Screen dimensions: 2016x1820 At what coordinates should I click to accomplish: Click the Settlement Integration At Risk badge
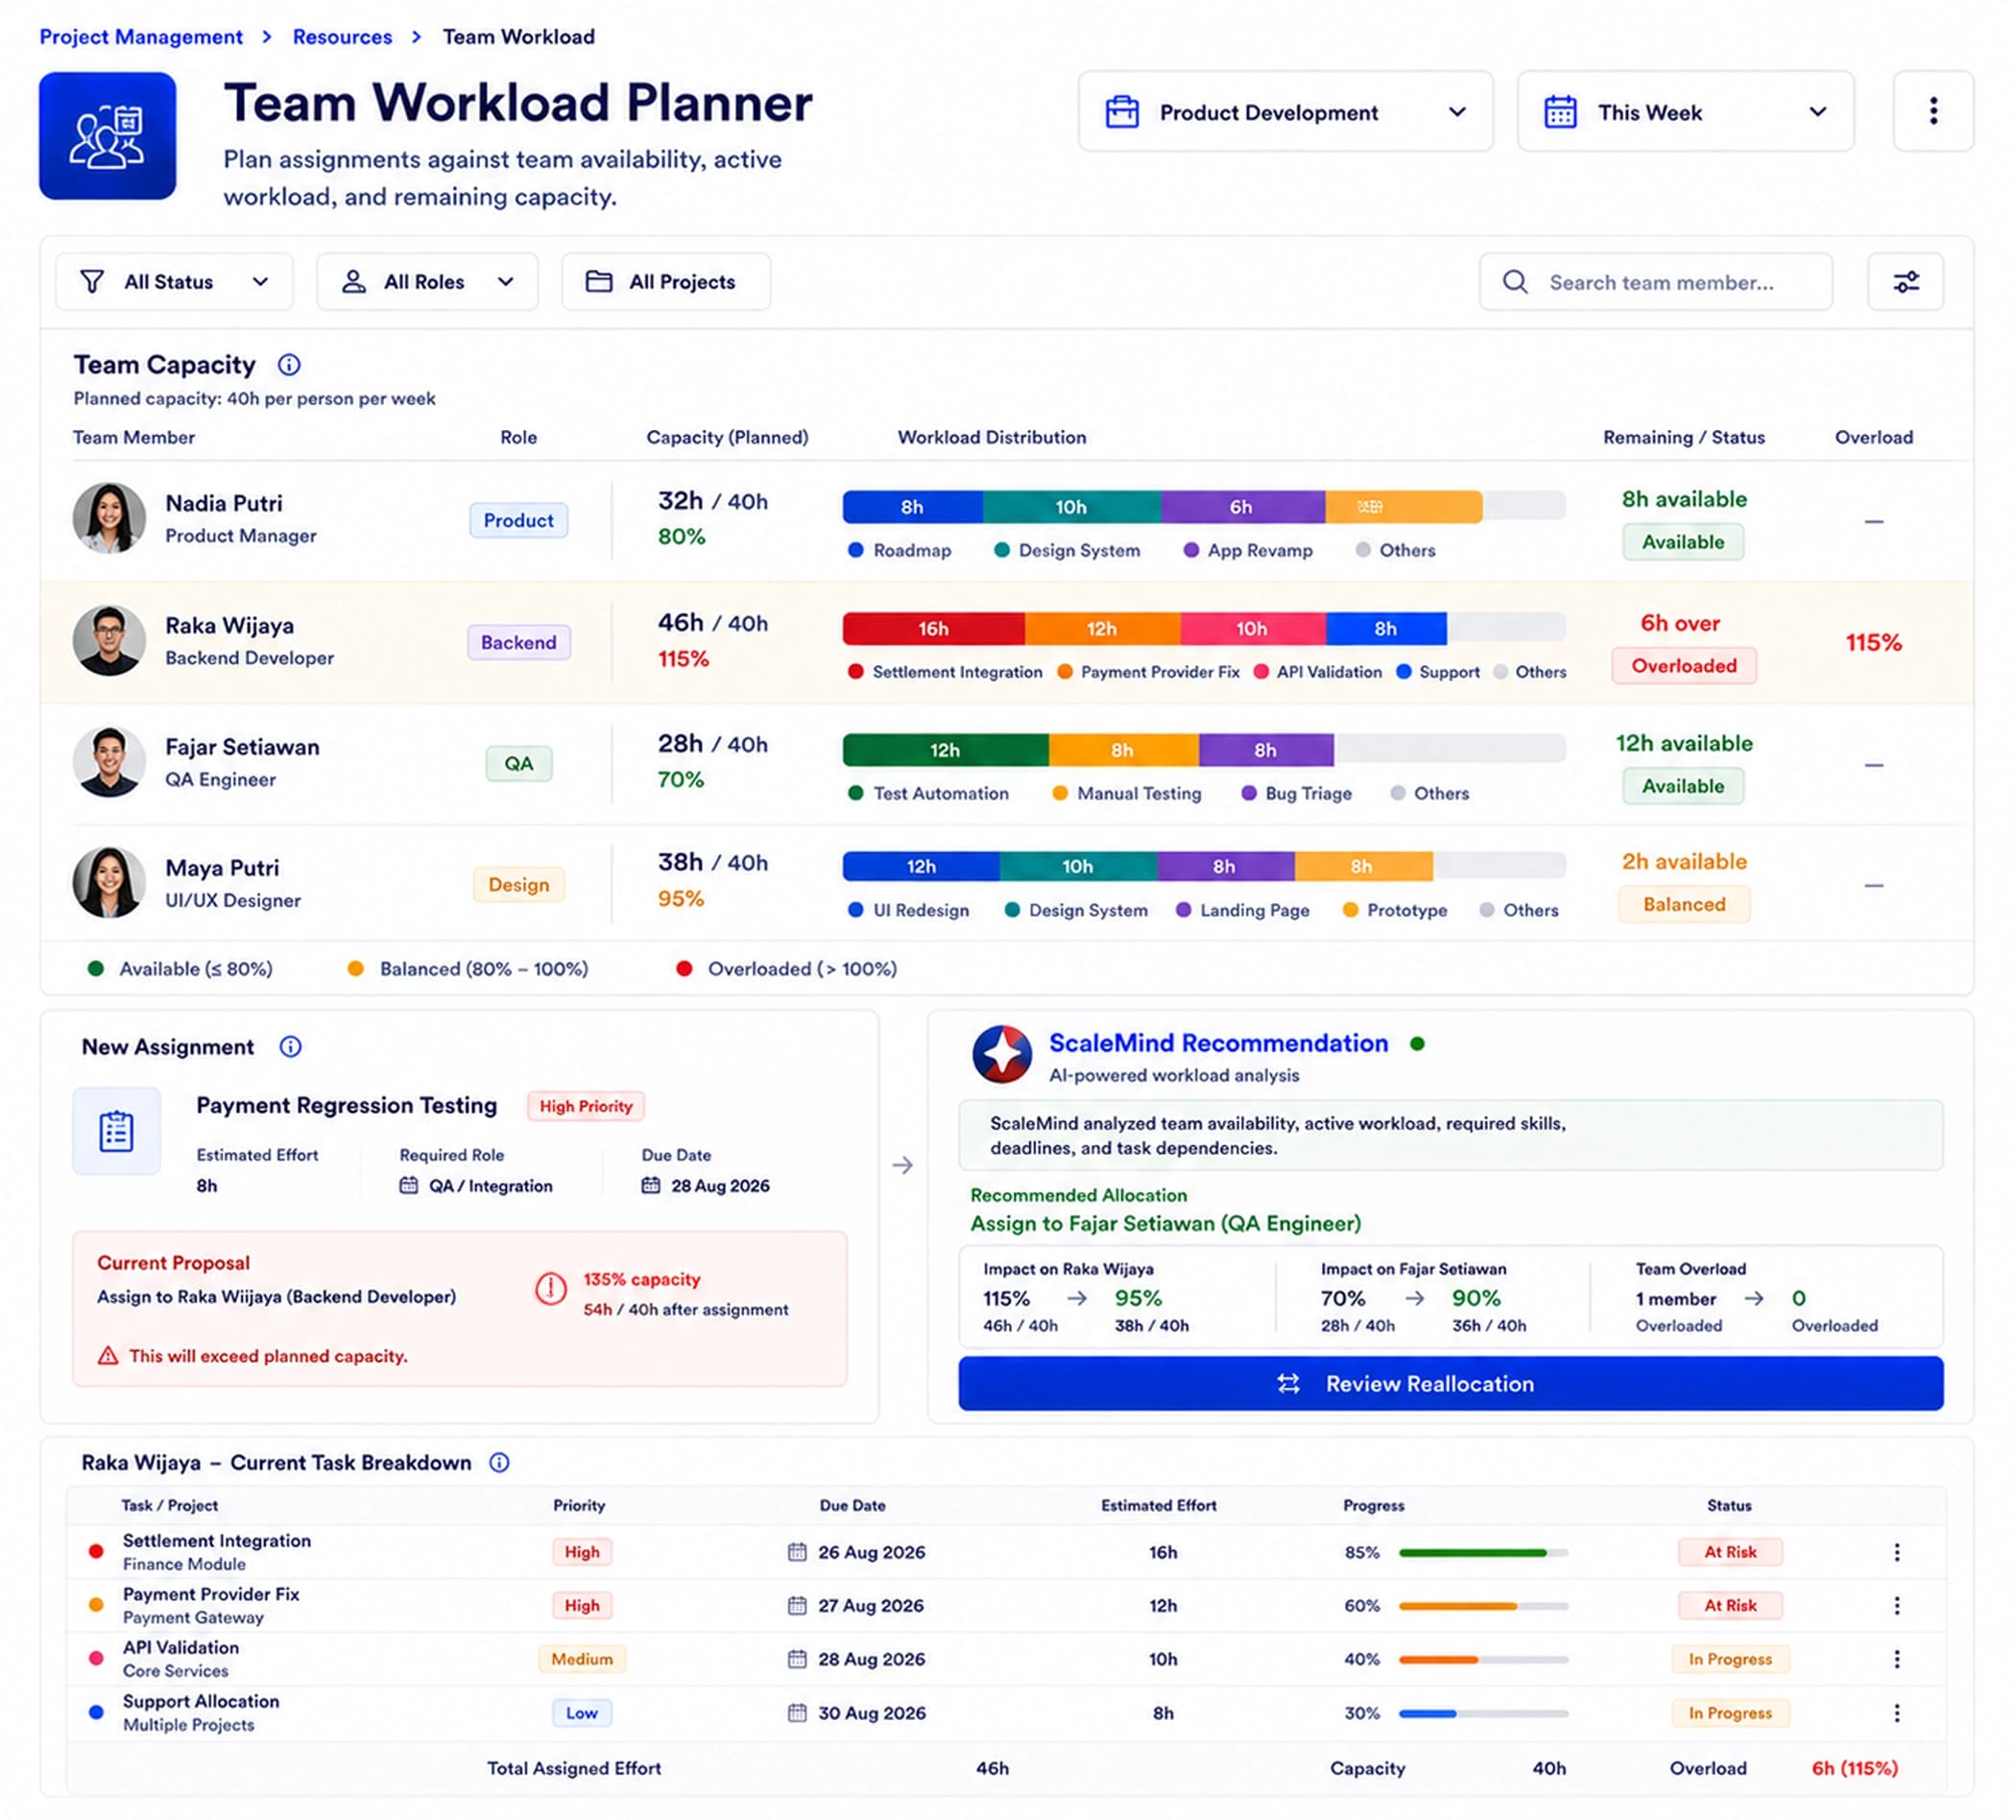(1730, 1552)
